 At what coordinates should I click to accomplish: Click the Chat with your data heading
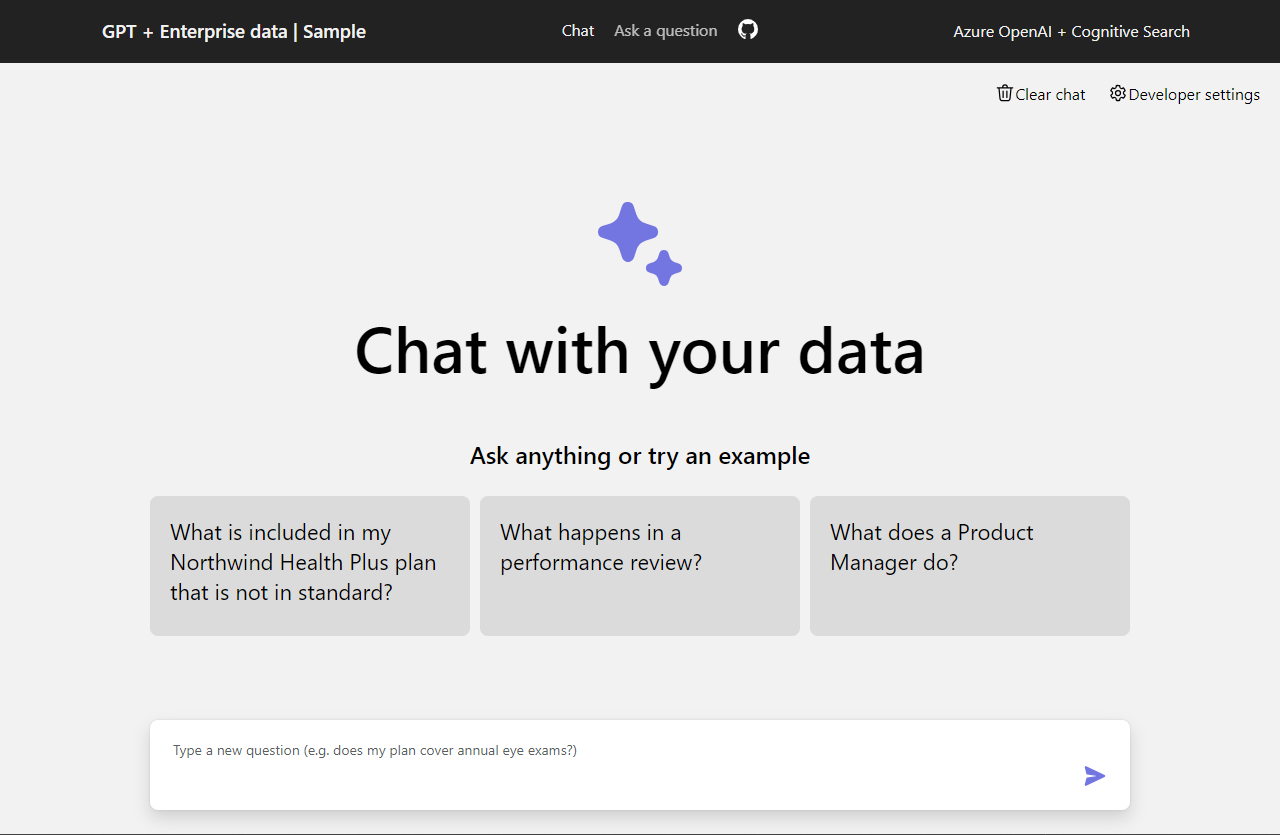(x=639, y=351)
